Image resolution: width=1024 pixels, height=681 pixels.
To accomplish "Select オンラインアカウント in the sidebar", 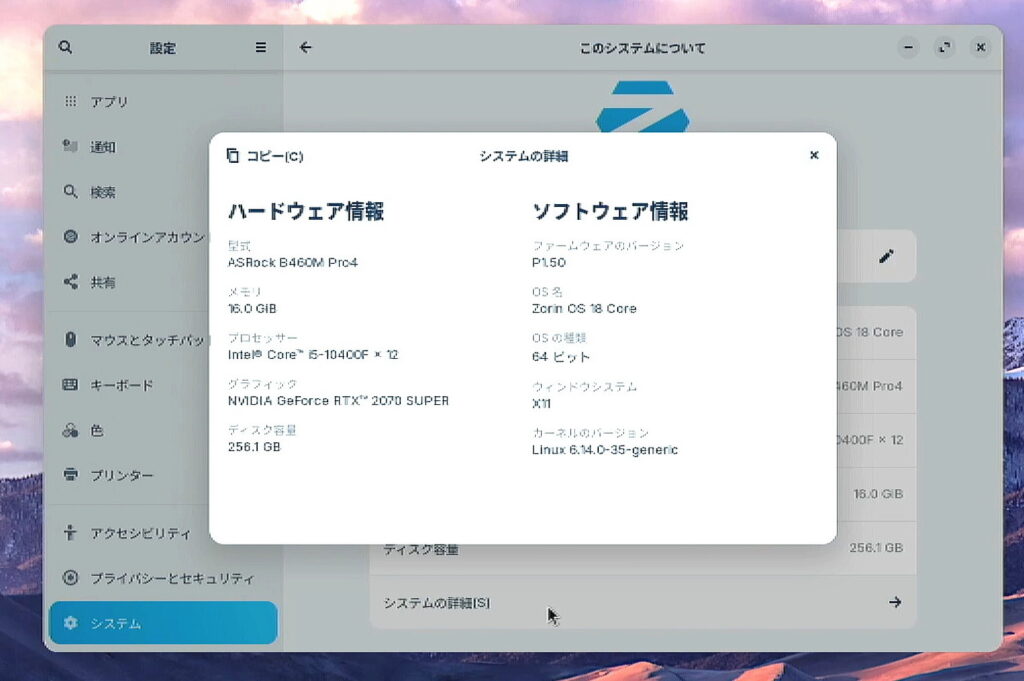I will 140,237.
